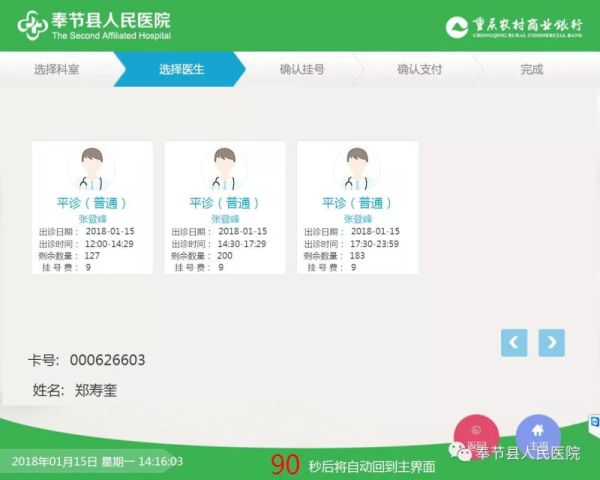This screenshot has height=480, width=600.
Task: Go to previous page with left arrow
Action: coord(514,343)
